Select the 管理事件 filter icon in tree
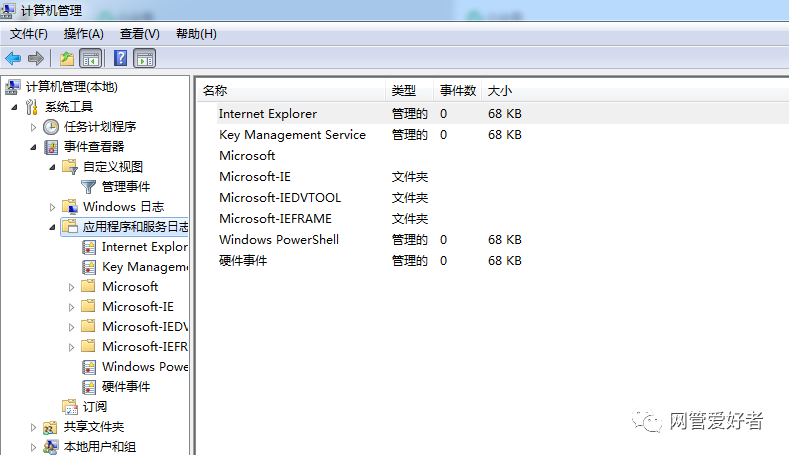The height and width of the screenshot is (455, 789). [89, 187]
